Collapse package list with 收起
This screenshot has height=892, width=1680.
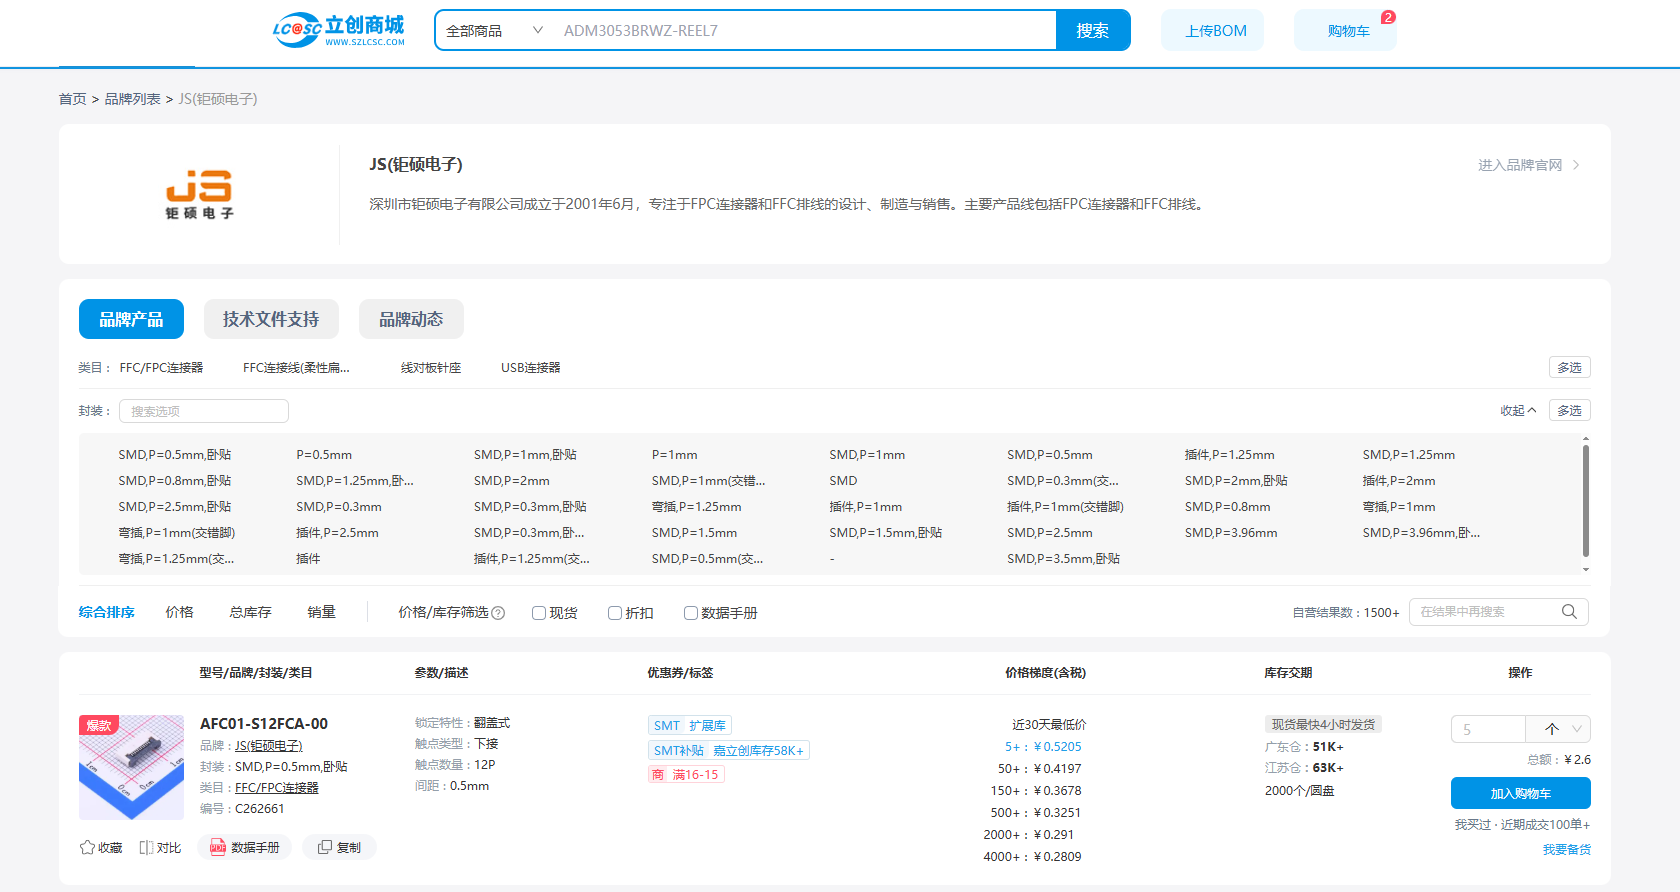1518,411
